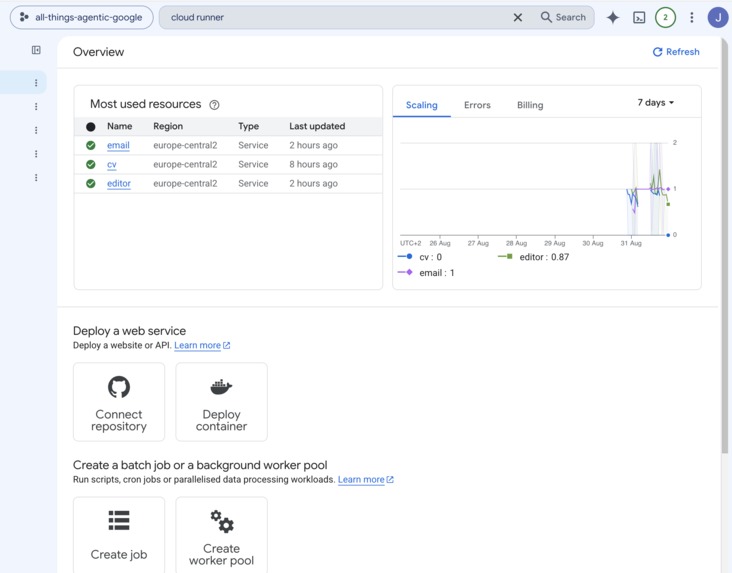
Task: Sort by the Name column header
Action: [x=120, y=126]
